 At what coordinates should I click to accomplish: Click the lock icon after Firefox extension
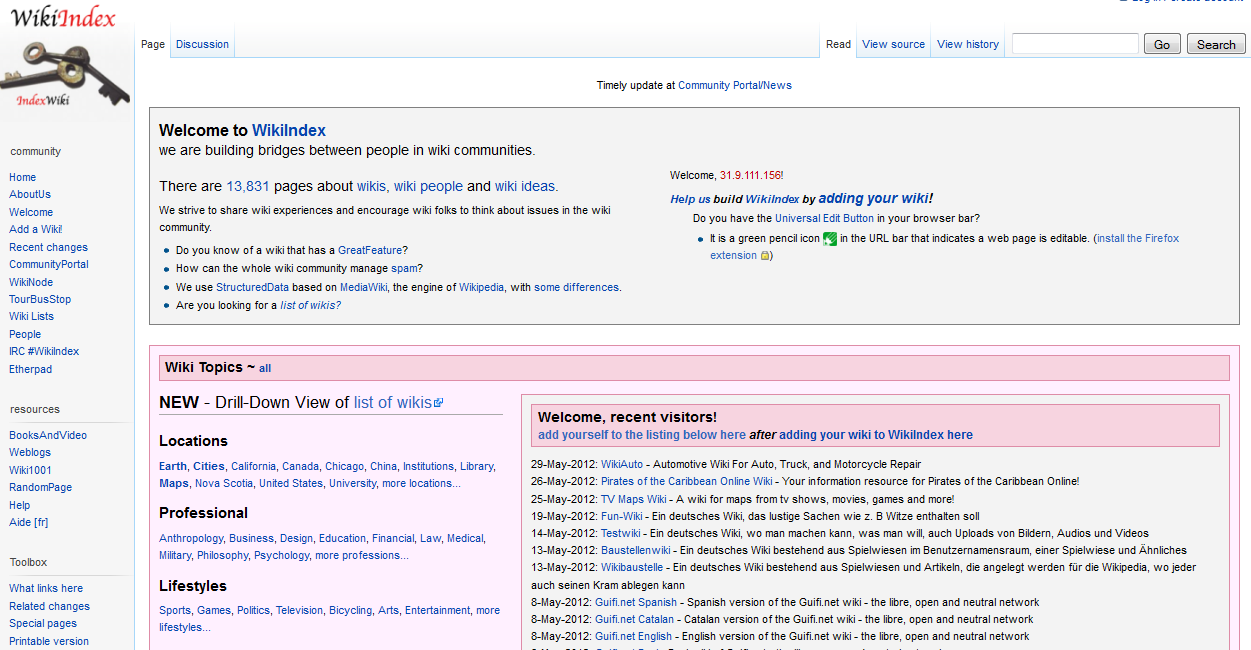pyautogui.click(x=765, y=256)
